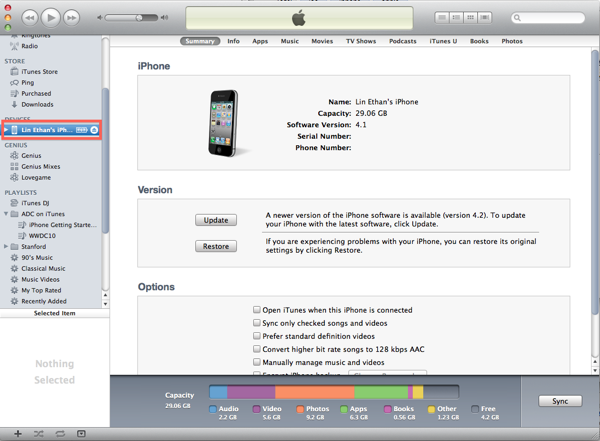Switch to list view mode
The image size is (600, 441).
click(442, 18)
